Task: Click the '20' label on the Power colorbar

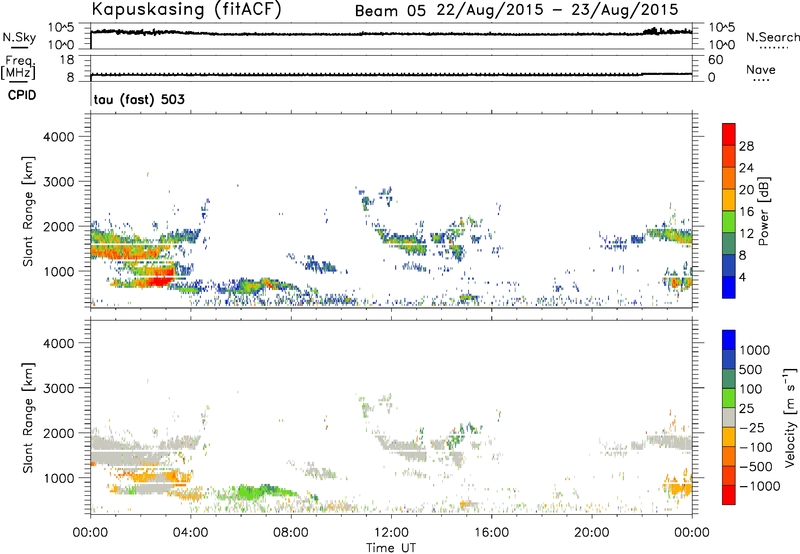Action: (x=746, y=190)
